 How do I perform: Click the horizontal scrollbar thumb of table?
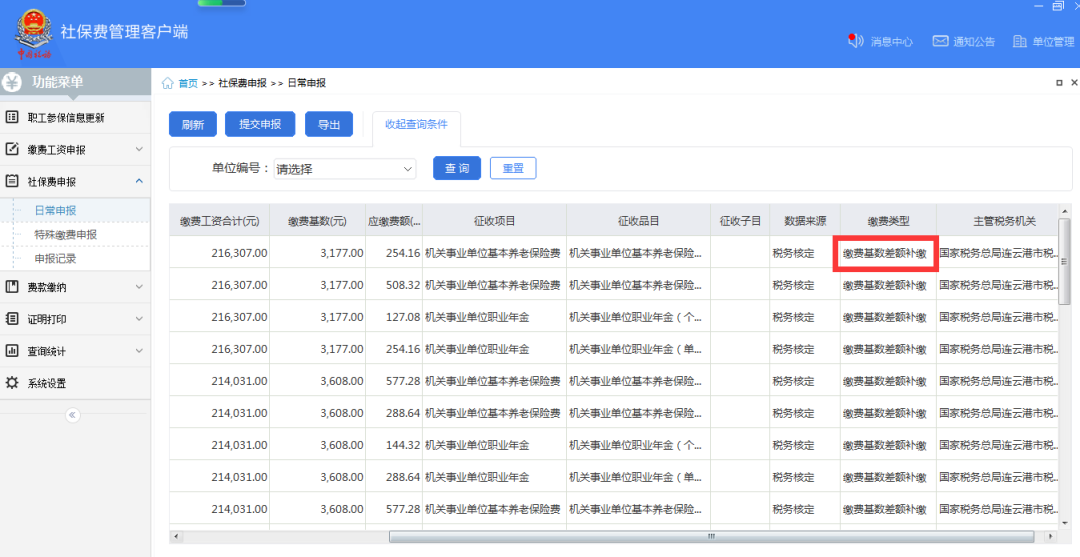coord(712,536)
